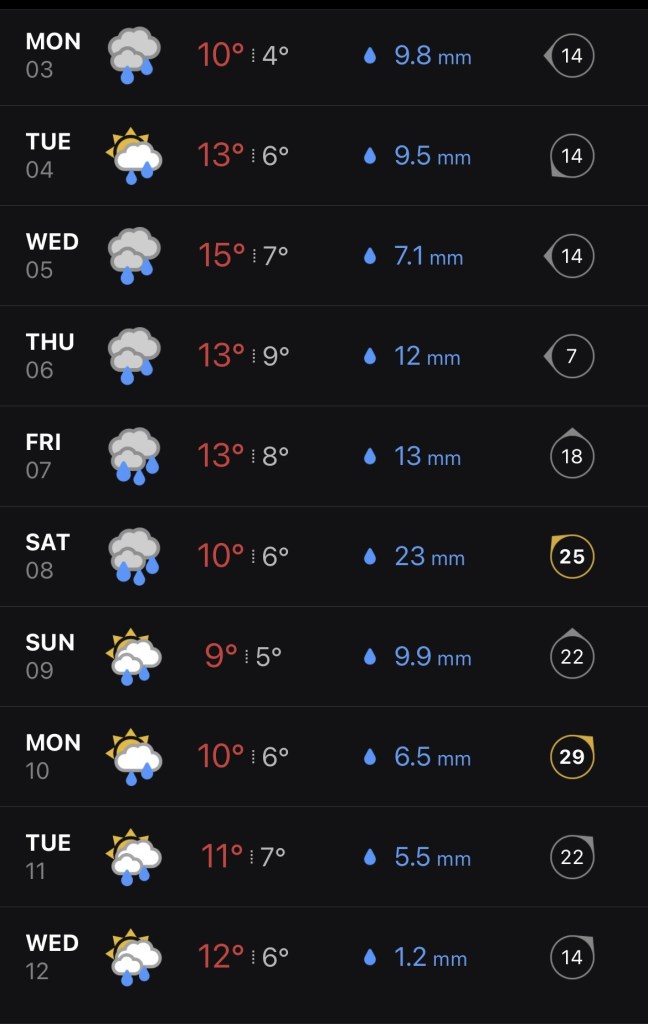Open the Wednesday 05 forecast row
Screen dimensions: 648x1024
coord(324,256)
